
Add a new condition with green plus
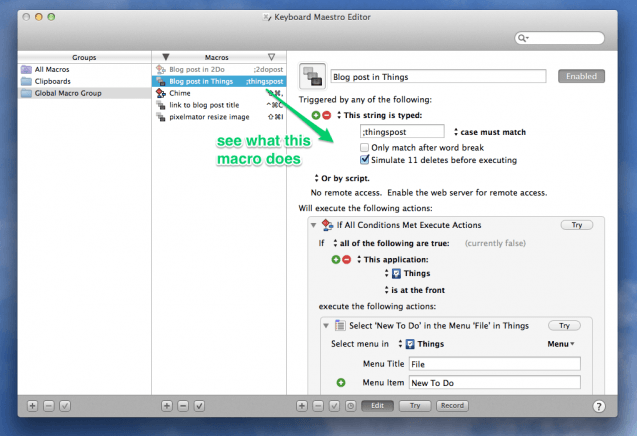[x=336, y=259]
